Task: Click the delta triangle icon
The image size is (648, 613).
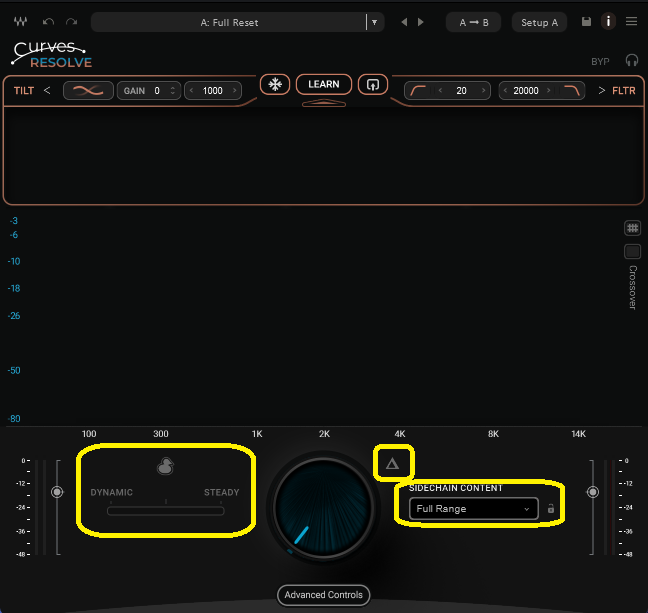Action: tap(392, 463)
